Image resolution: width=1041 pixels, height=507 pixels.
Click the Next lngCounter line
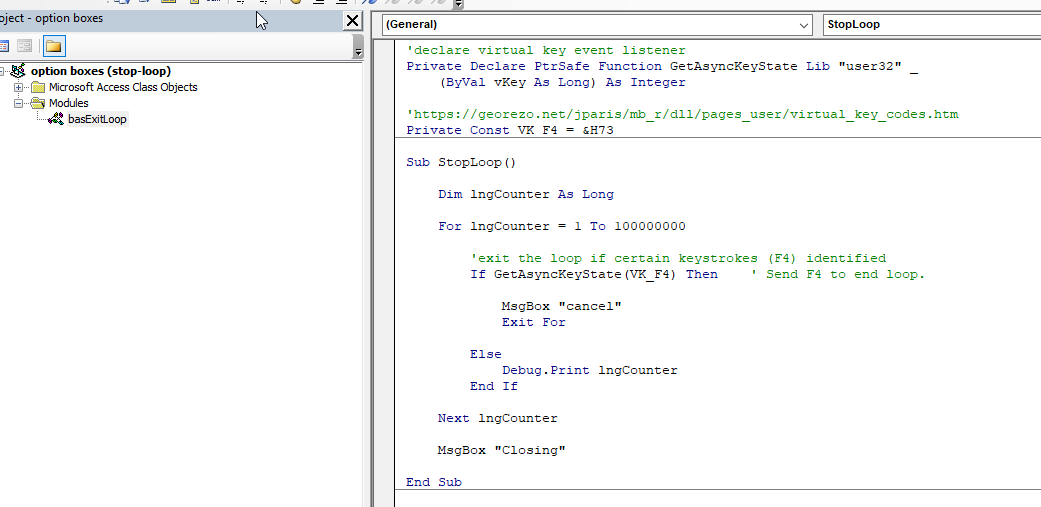tap(497, 418)
